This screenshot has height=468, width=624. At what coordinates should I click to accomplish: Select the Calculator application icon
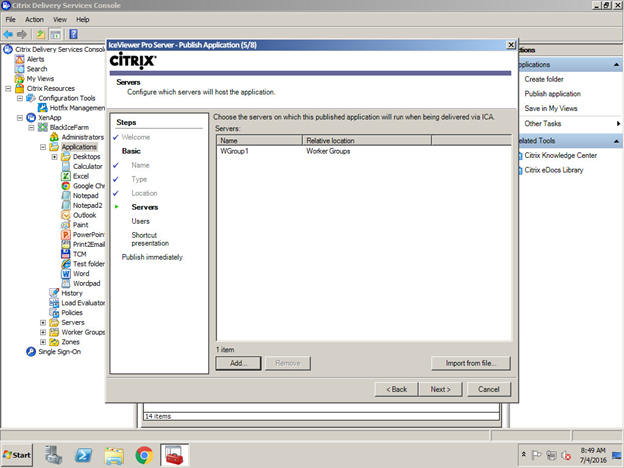coord(66,166)
